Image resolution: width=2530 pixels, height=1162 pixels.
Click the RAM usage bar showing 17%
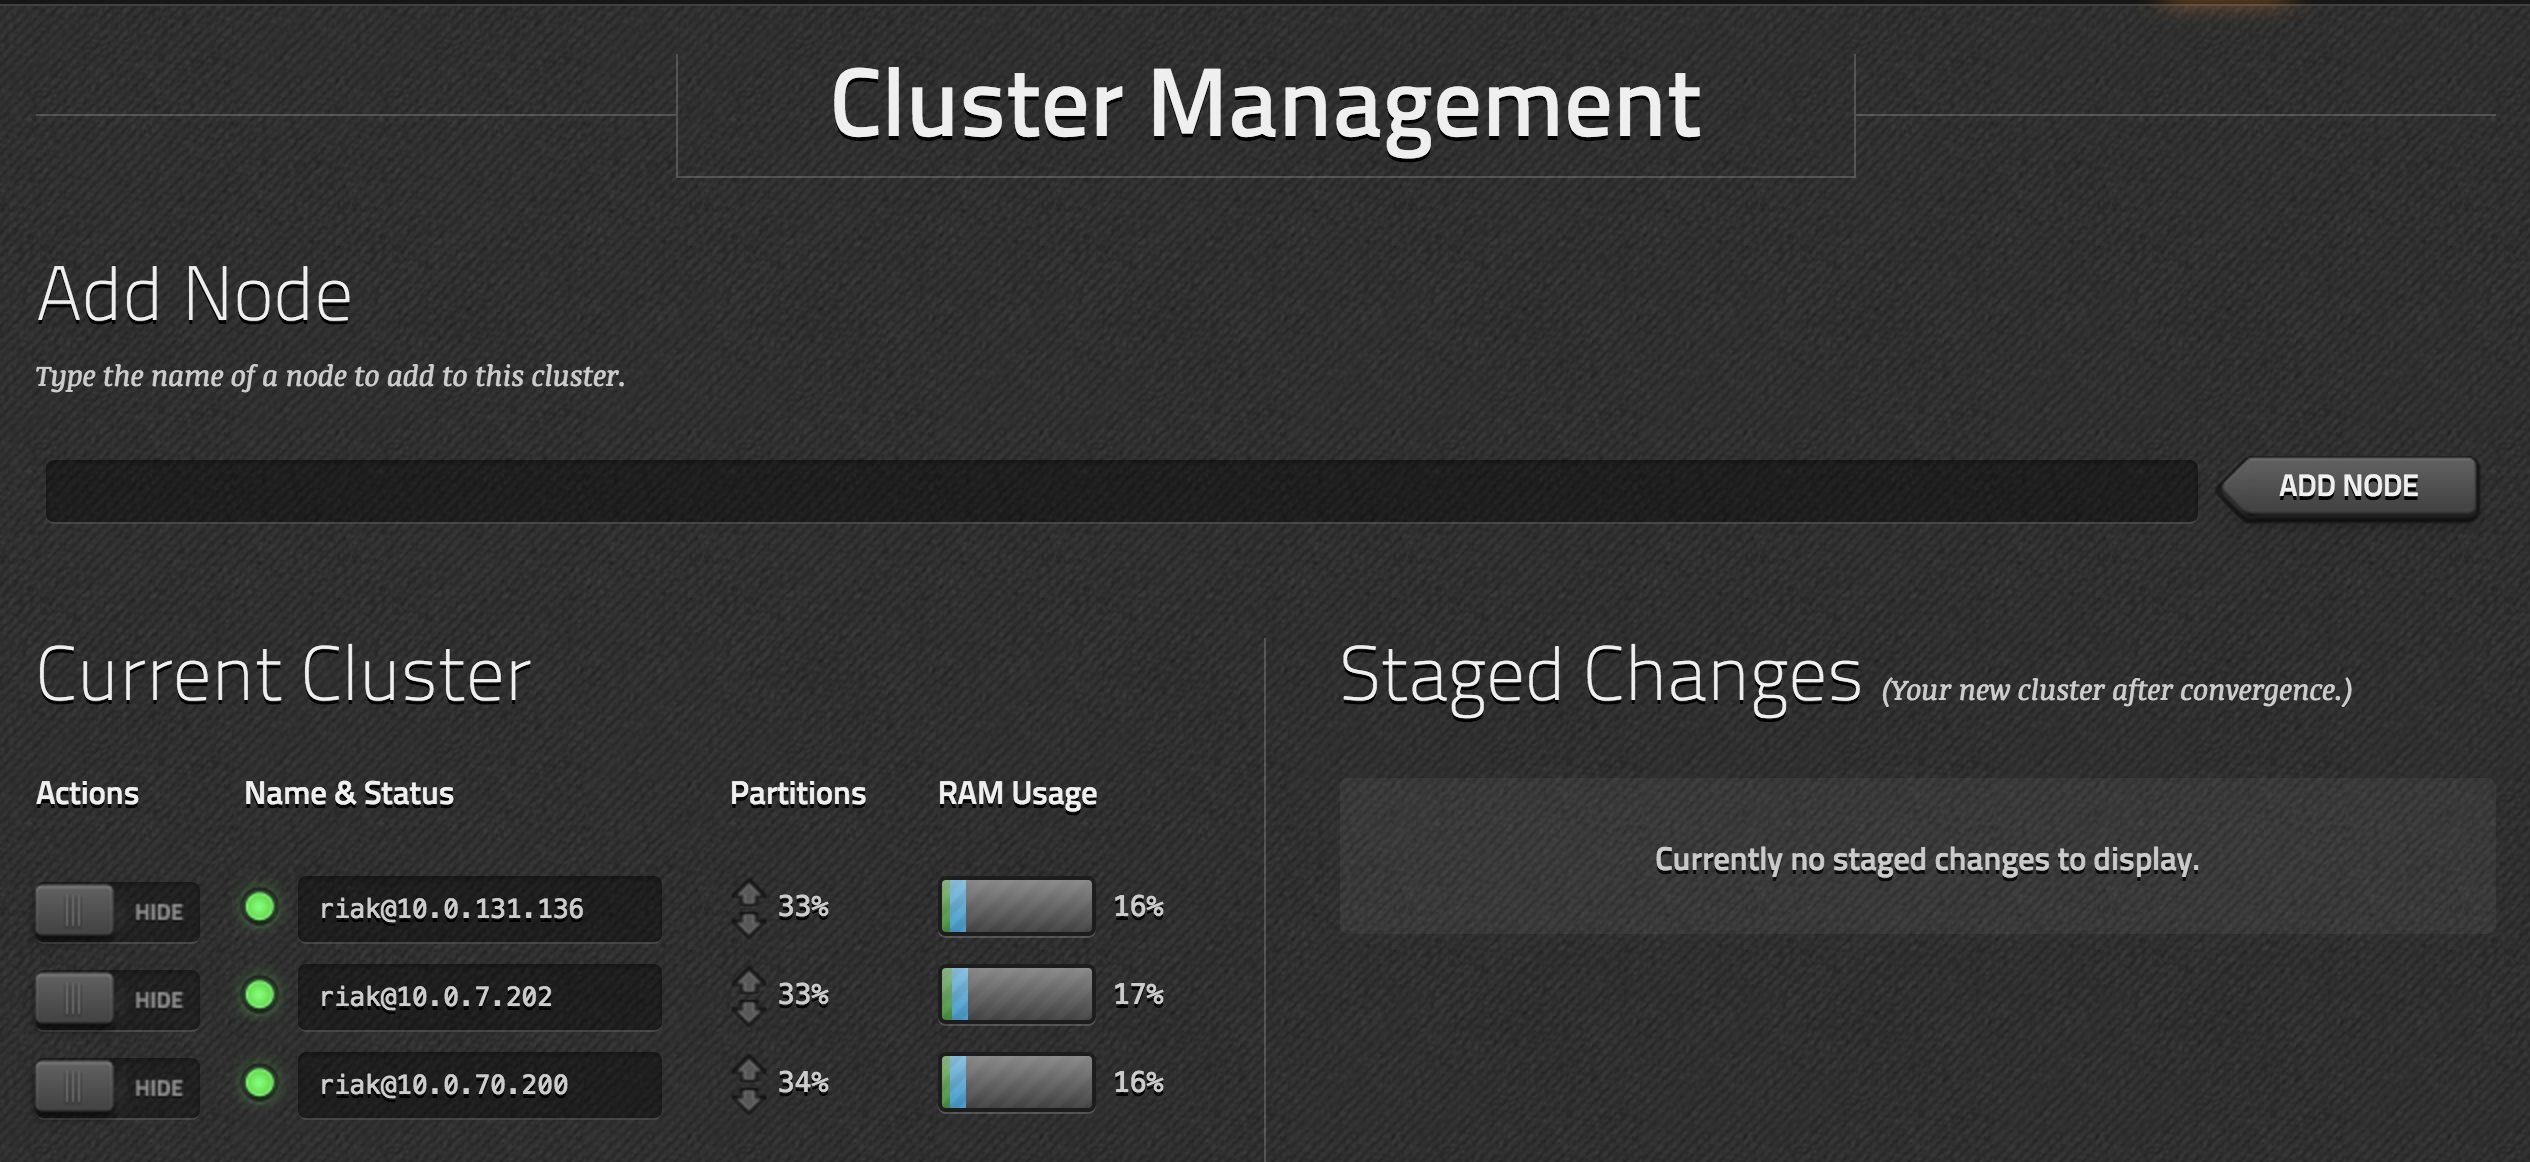1017,995
